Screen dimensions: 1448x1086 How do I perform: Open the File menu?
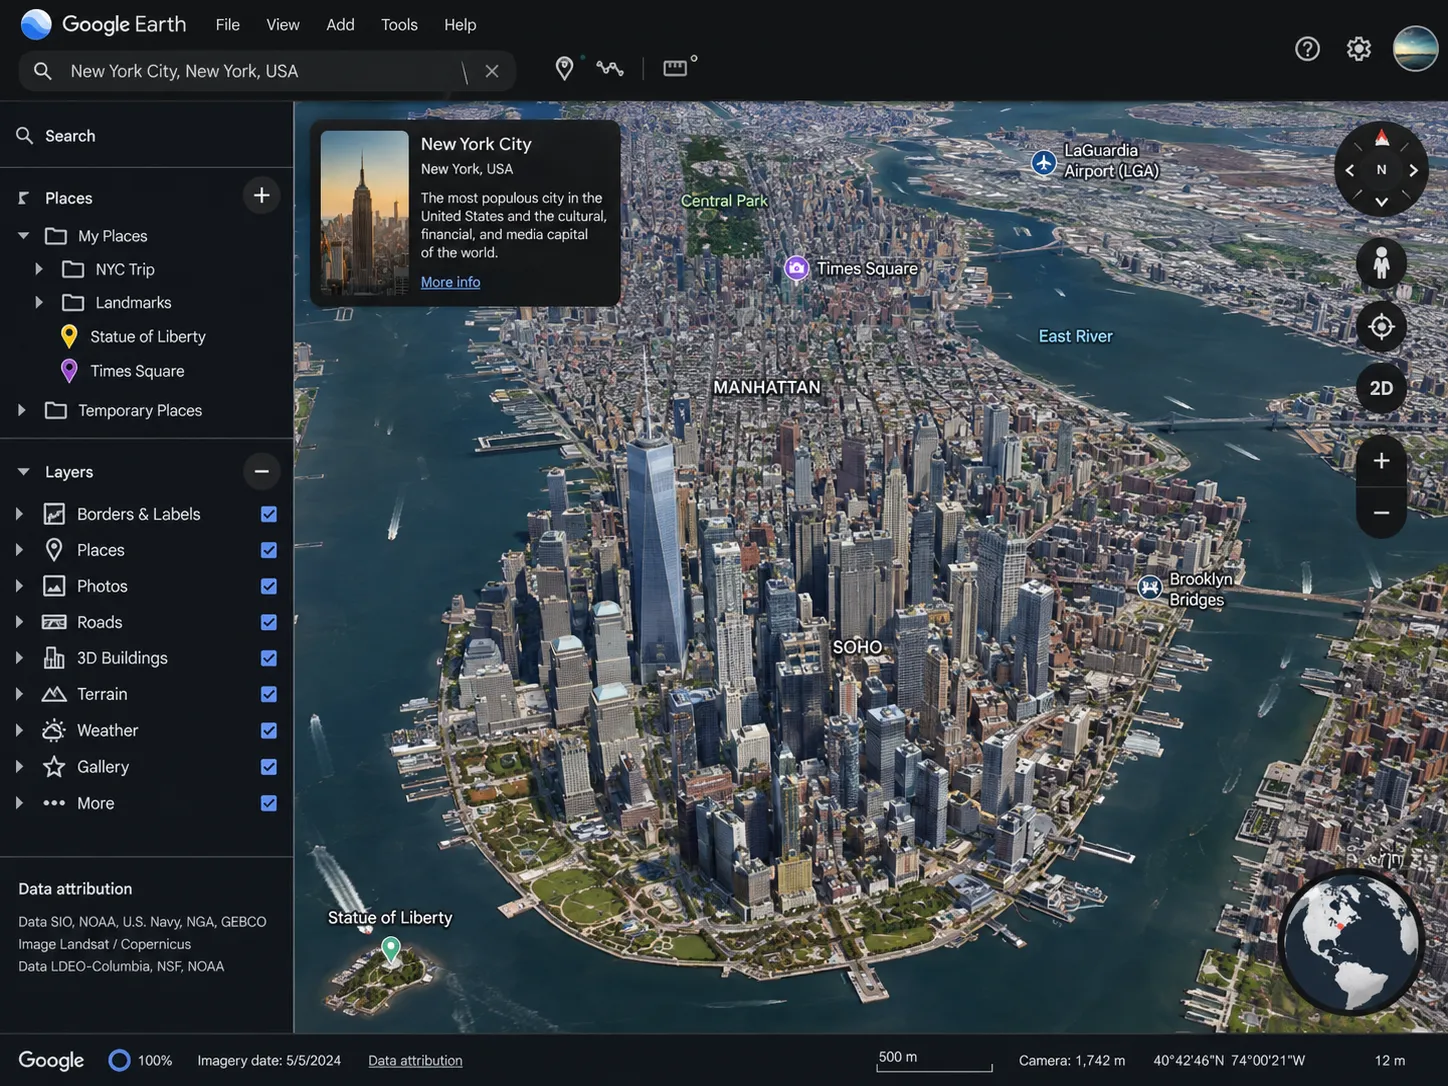(228, 25)
